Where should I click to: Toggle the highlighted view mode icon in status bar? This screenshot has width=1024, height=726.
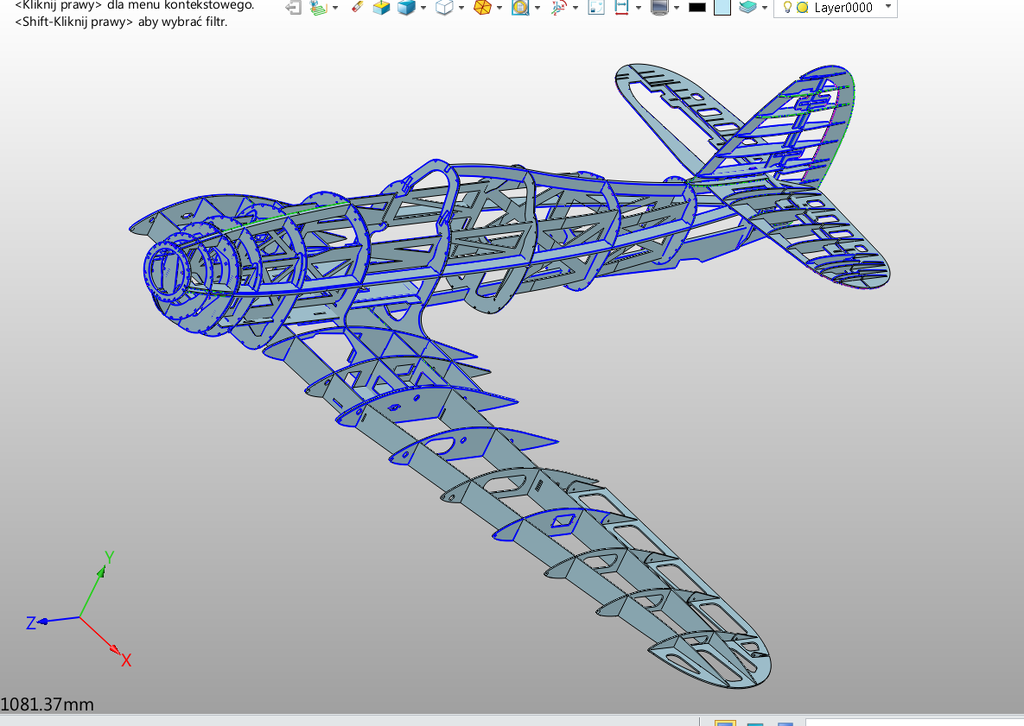(724, 722)
